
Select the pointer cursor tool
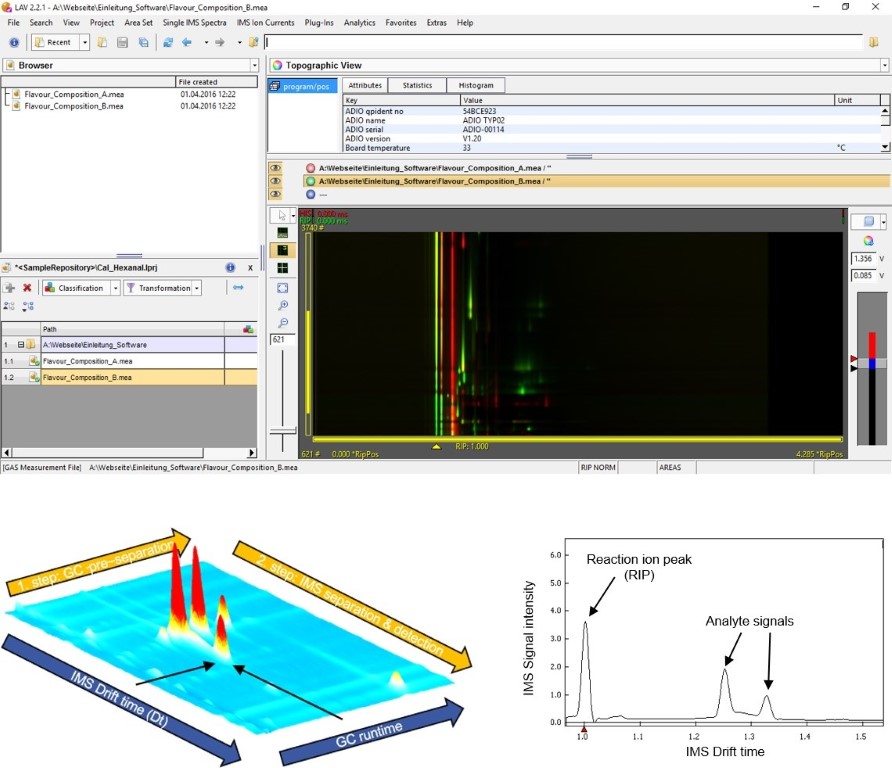[x=281, y=216]
